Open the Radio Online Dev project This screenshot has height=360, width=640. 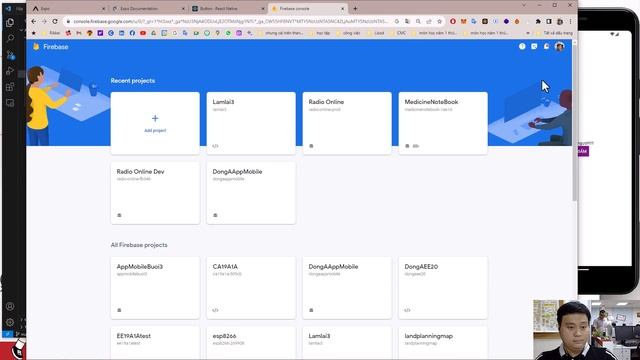(x=155, y=193)
